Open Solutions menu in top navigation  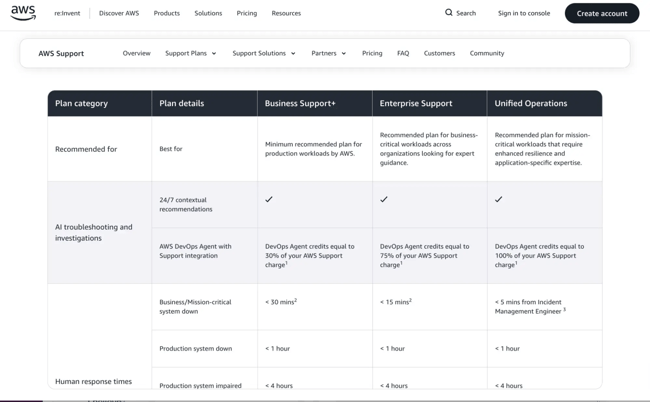[208, 13]
